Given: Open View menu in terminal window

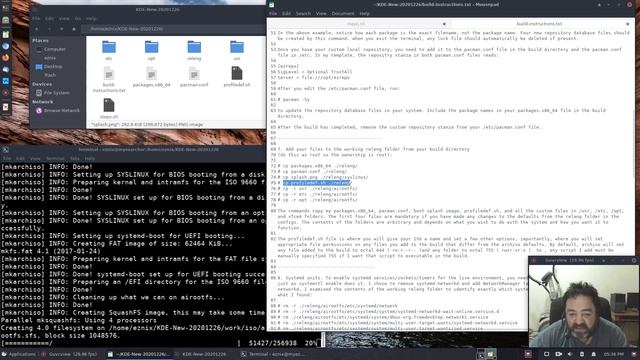Looking at the screenshot, I should (35, 158).
